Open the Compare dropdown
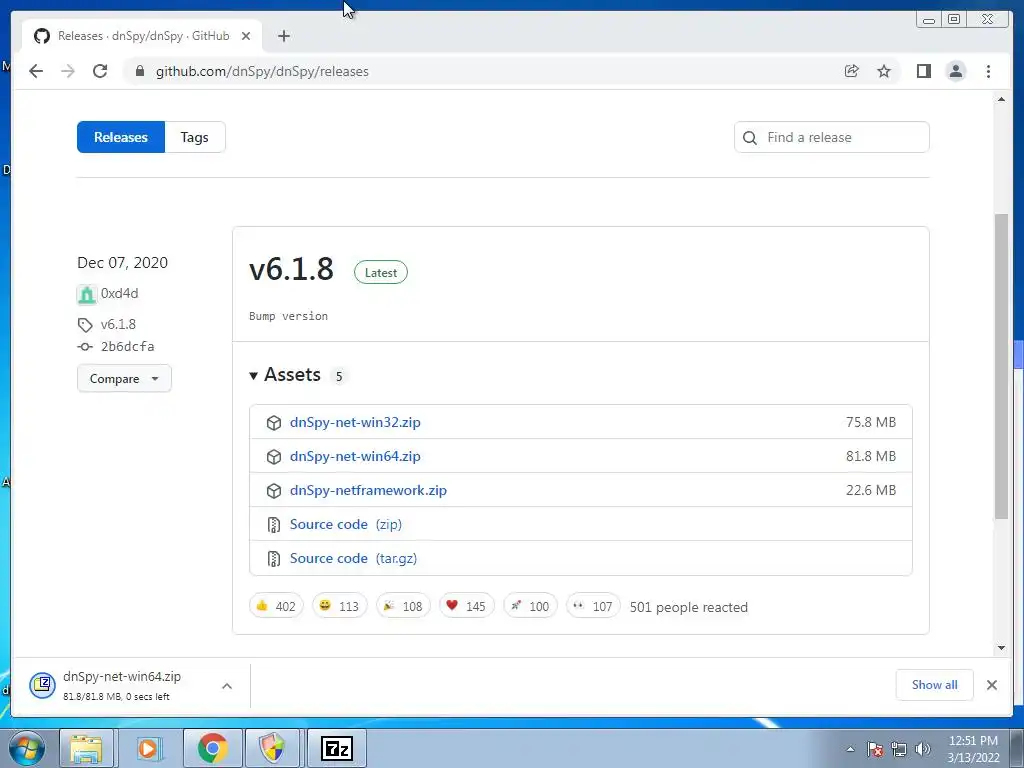 click(x=124, y=379)
